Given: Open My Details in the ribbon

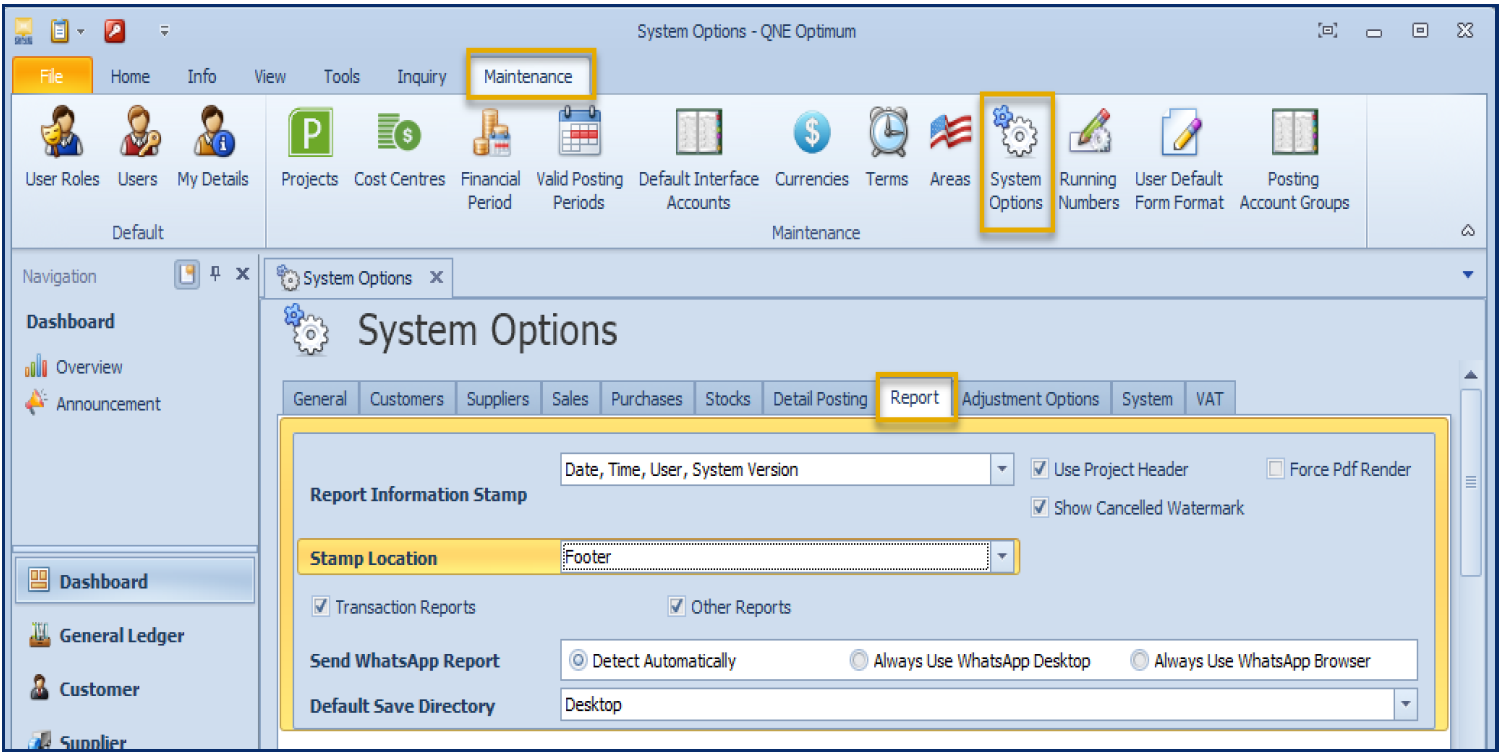Looking at the screenshot, I should [213, 148].
